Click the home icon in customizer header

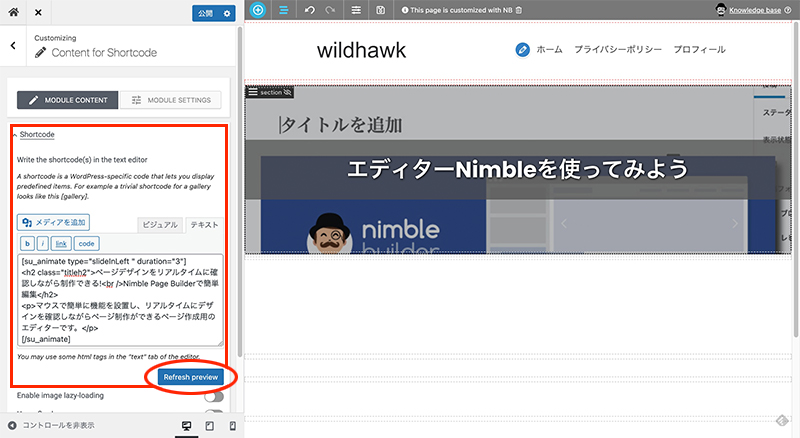[13, 13]
